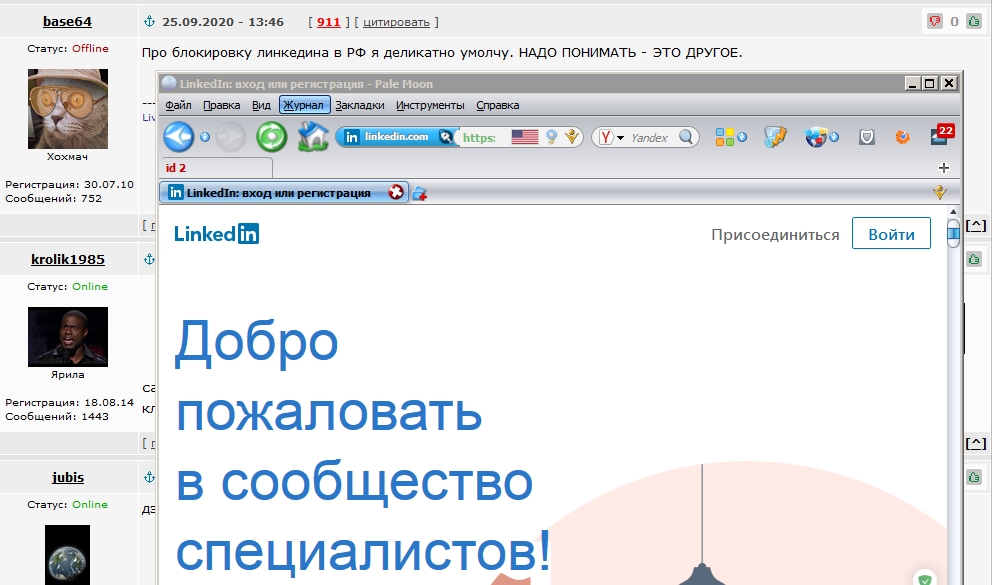The width and height of the screenshot is (993, 585).
Task: Click the Войти button
Action: click(891, 234)
